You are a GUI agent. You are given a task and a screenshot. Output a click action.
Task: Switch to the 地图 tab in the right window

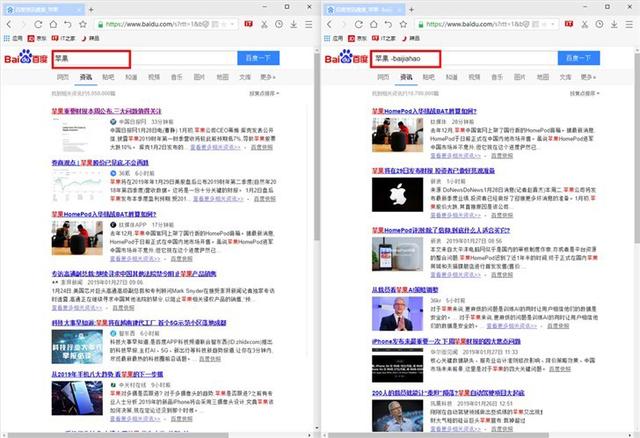coord(542,77)
